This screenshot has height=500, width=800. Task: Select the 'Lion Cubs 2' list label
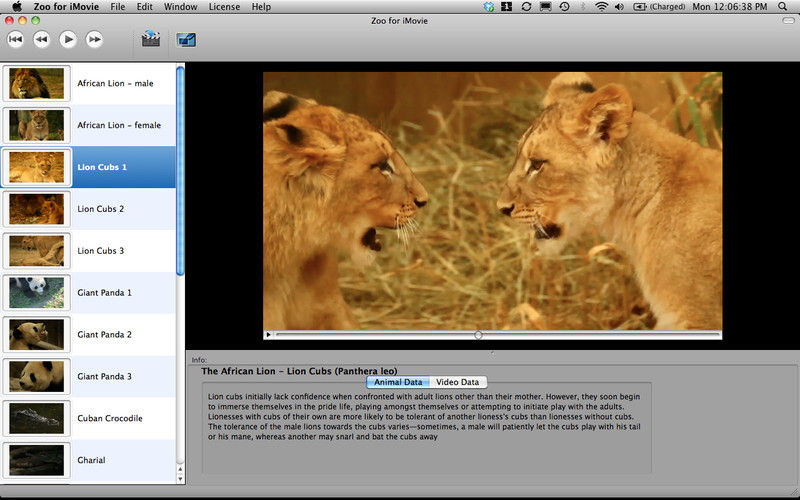click(101, 209)
